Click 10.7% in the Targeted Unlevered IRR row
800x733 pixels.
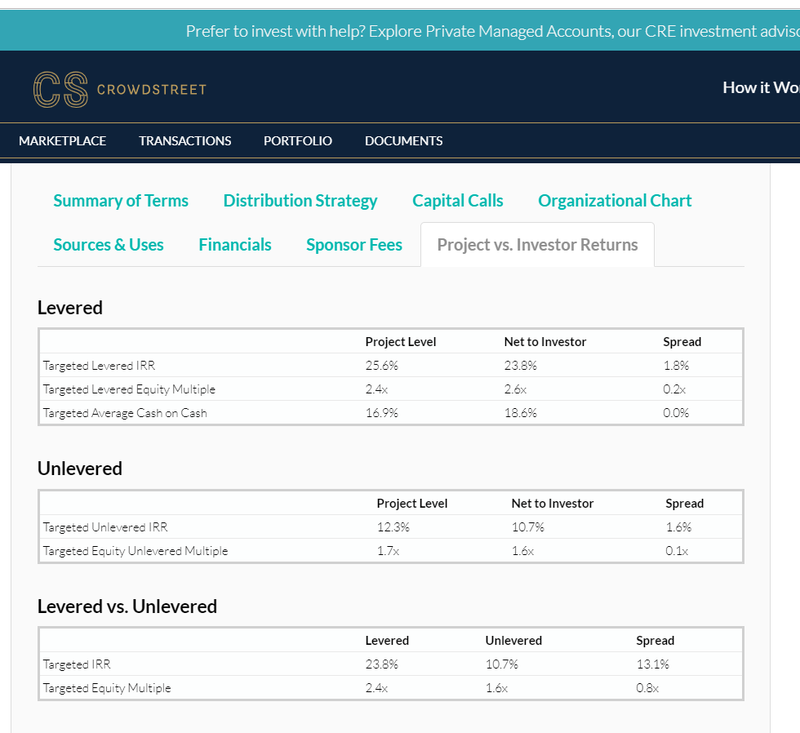coord(528,527)
